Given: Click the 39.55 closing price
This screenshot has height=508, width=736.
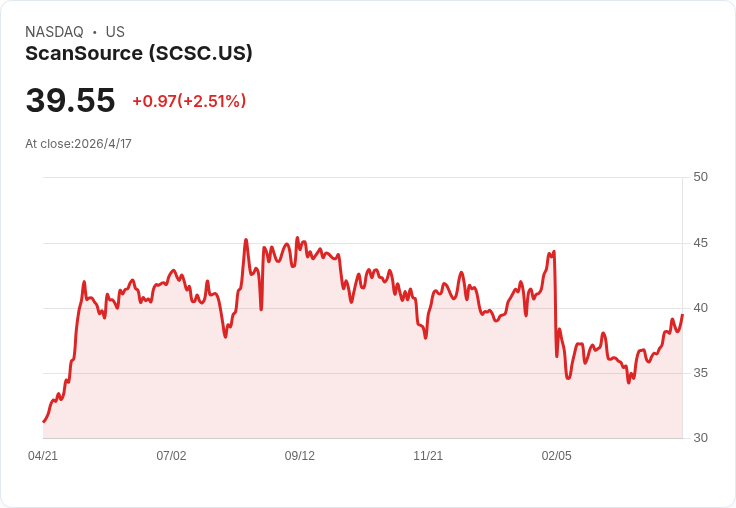Looking at the screenshot, I should [x=70, y=100].
